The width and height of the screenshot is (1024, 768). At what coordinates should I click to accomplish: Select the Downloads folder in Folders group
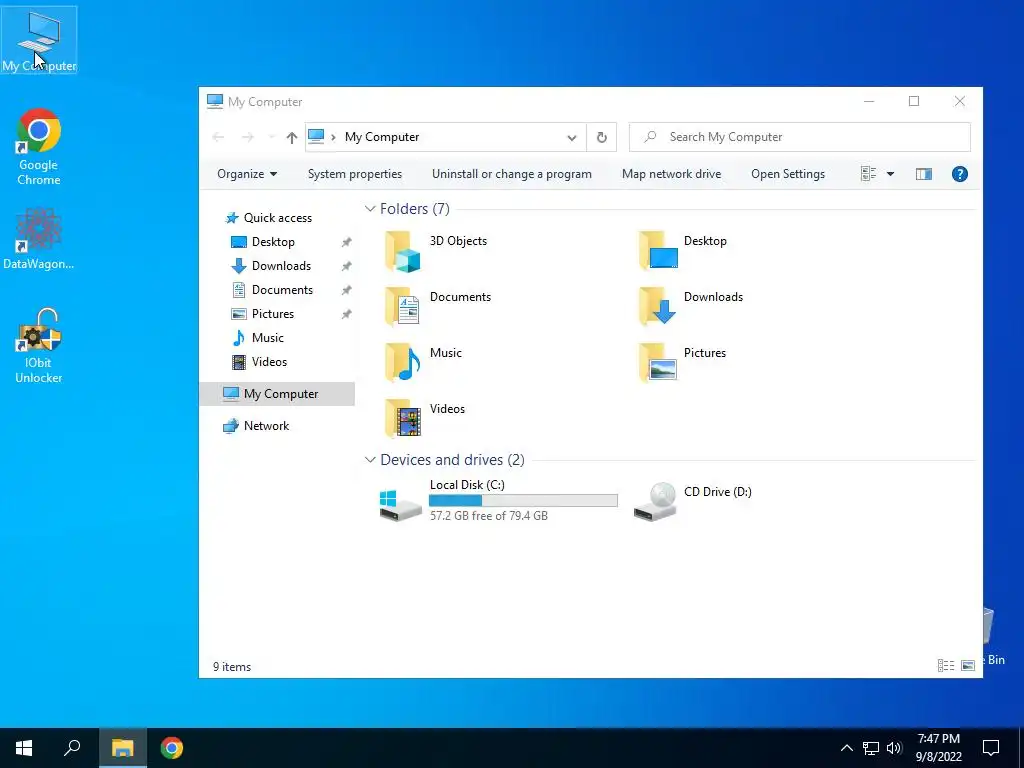690,306
